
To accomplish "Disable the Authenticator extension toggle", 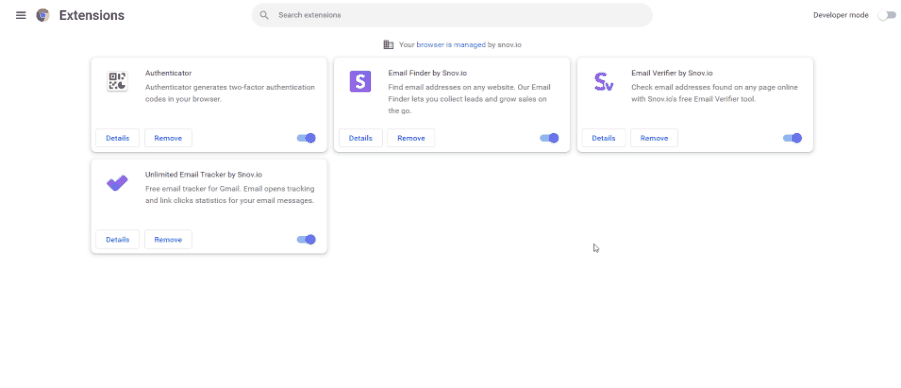I will pos(306,138).
